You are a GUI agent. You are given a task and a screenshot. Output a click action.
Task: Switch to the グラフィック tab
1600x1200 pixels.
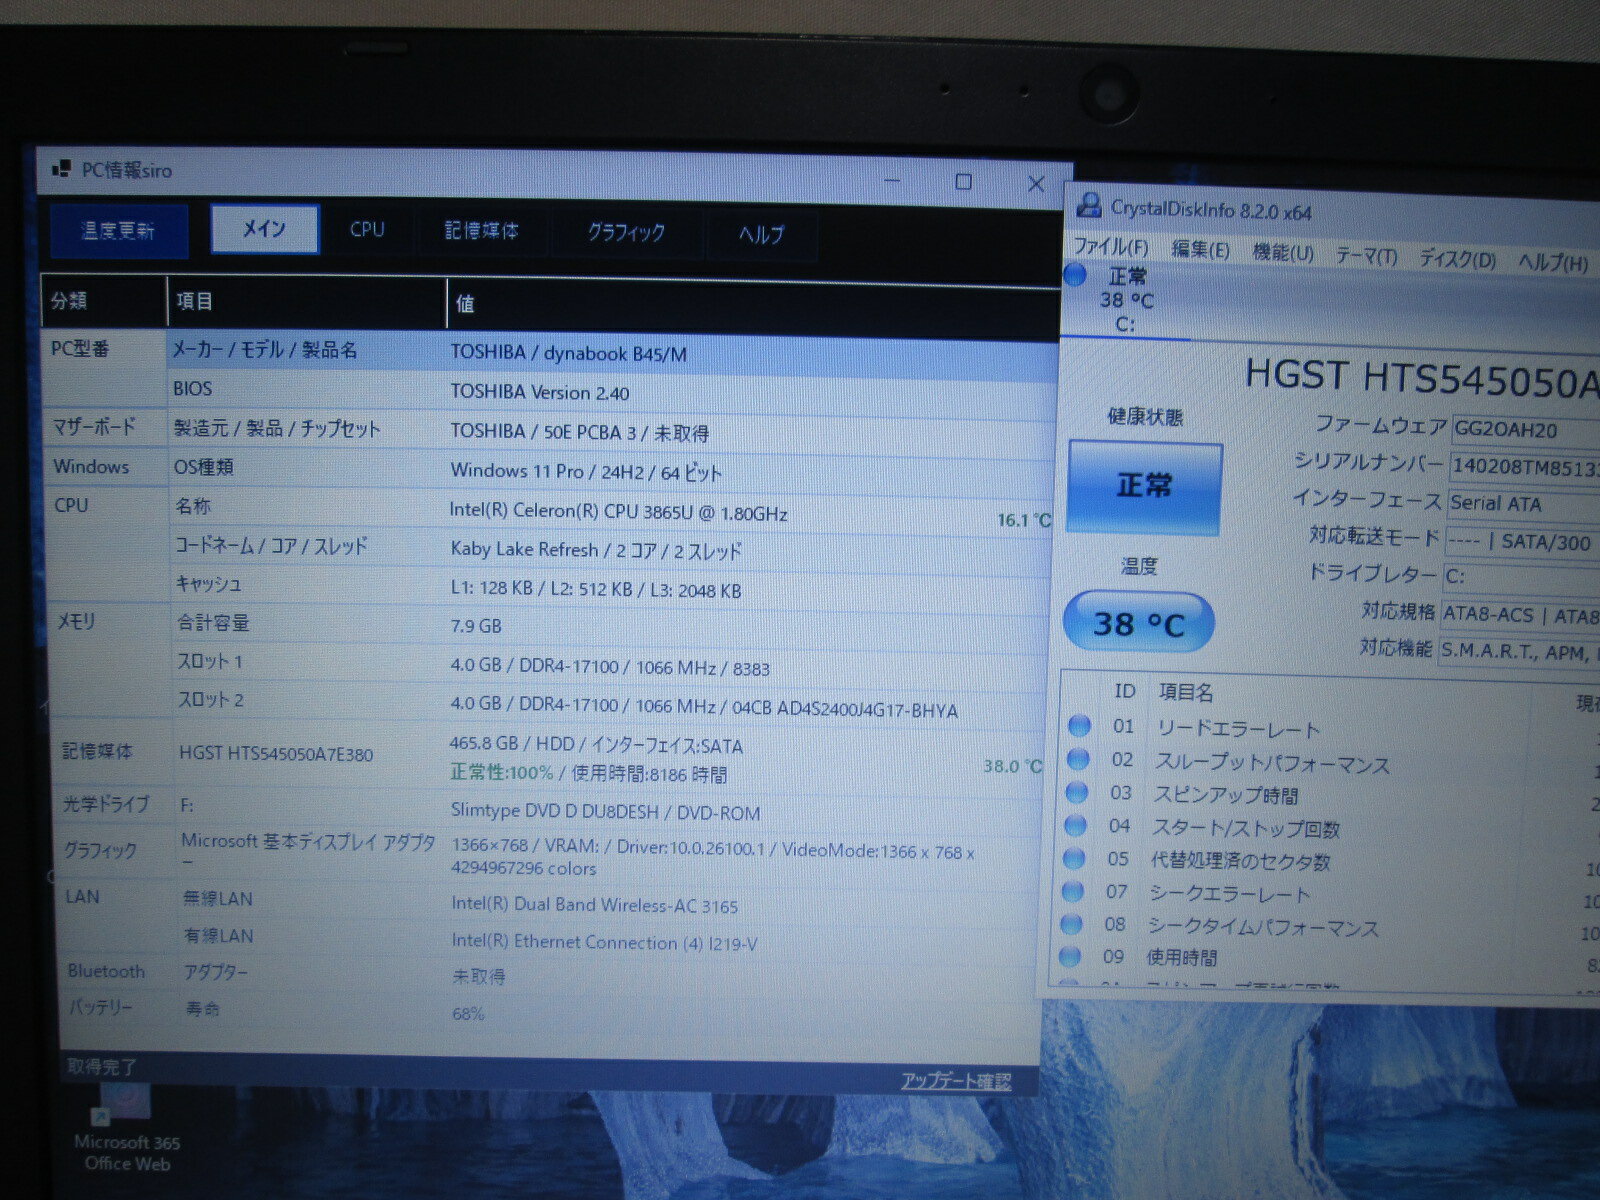point(626,232)
